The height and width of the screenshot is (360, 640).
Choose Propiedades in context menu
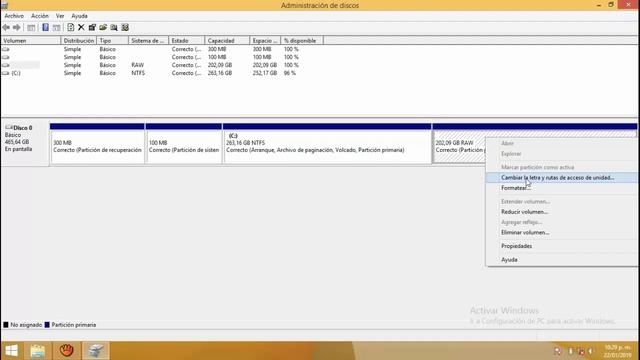pos(561,246)
